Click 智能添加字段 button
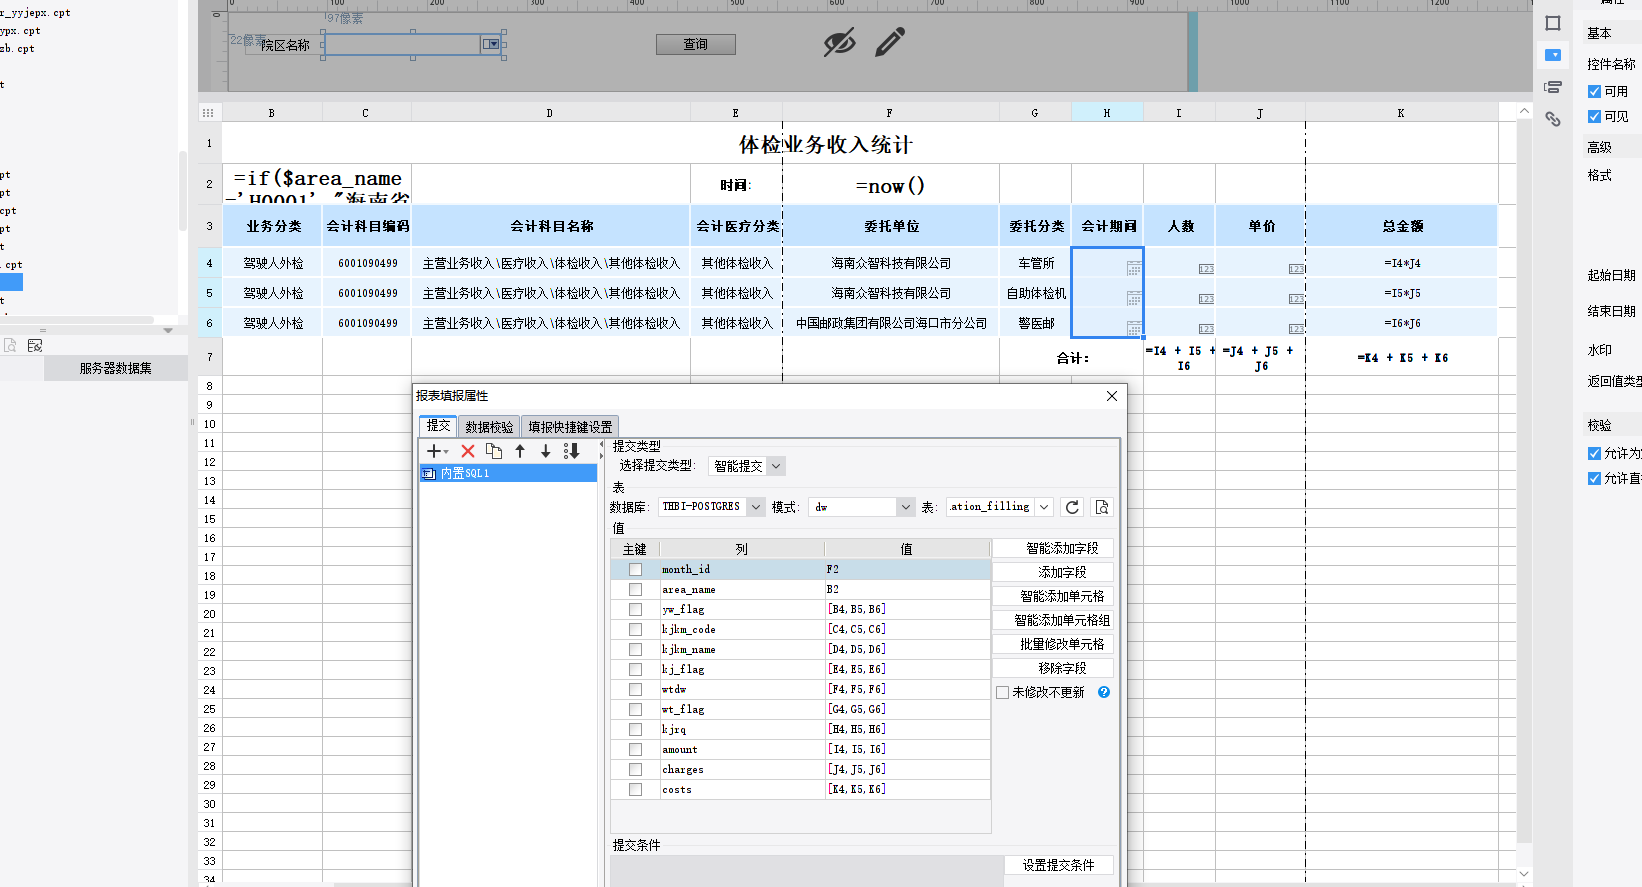Viewport: 1642px width, 887px height. pyautogui.click(x=1052, y=548)
